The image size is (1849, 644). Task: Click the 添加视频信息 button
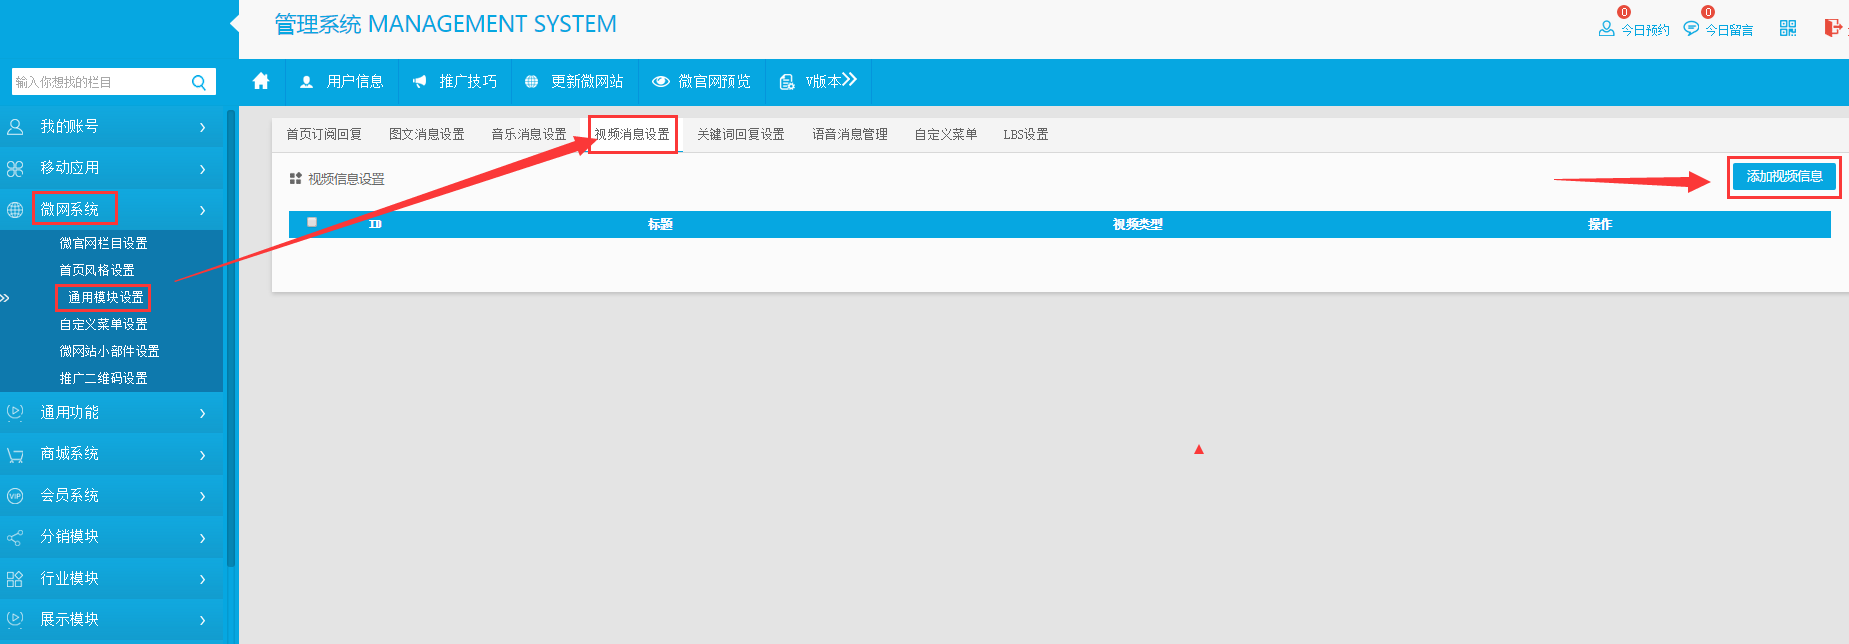[x=1784, y=177]
